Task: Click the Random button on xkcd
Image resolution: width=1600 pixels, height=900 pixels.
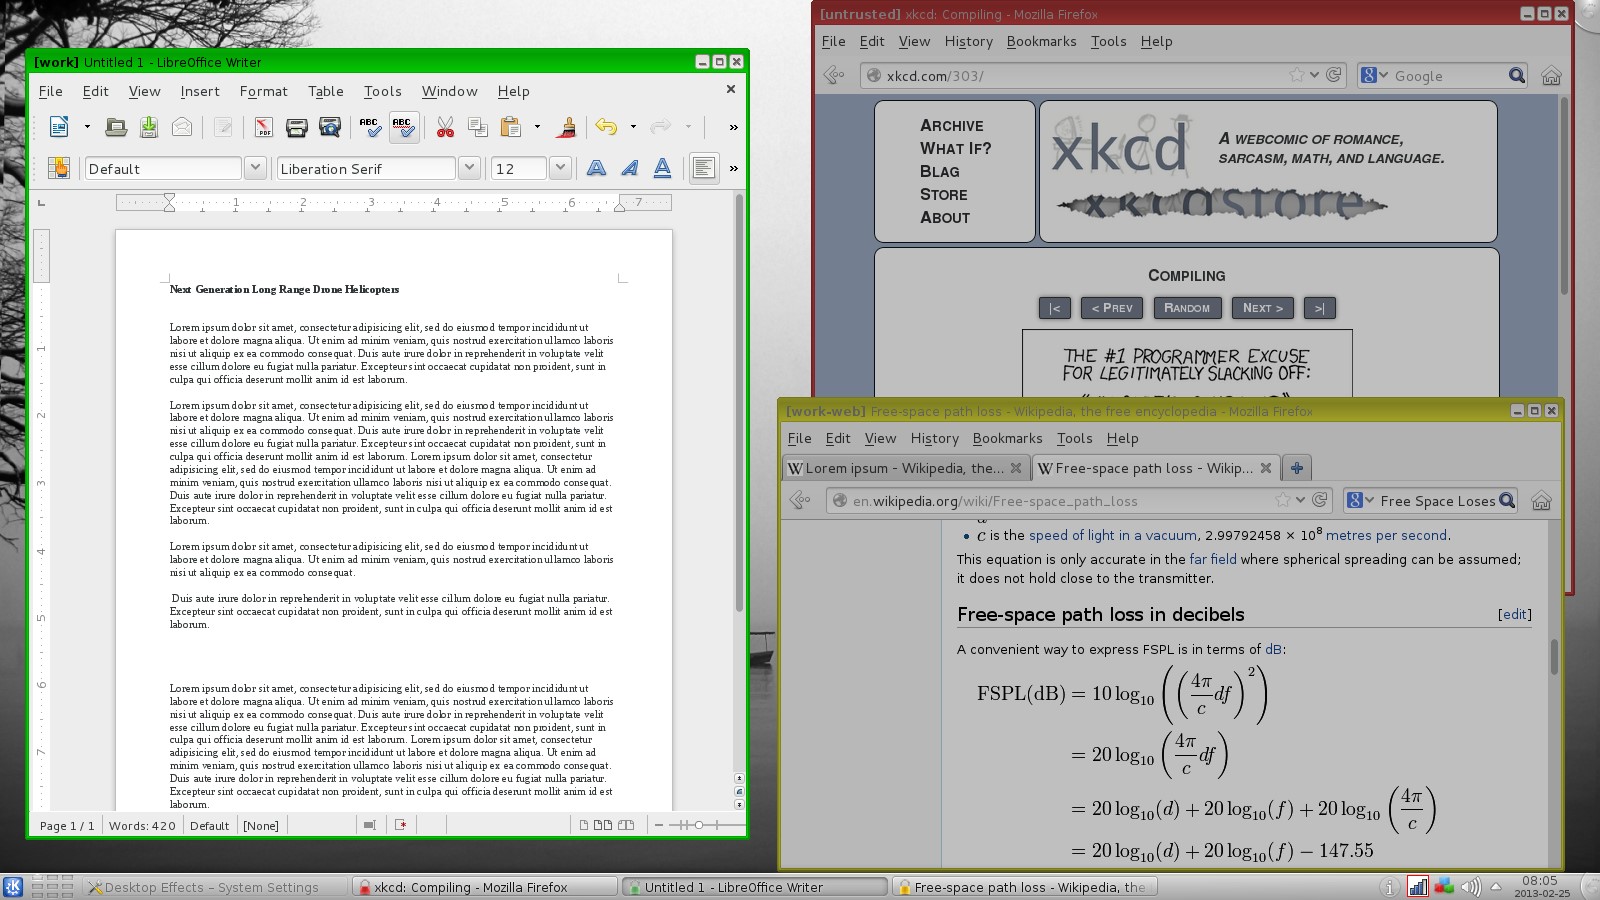Action: tap(1186, 308)
